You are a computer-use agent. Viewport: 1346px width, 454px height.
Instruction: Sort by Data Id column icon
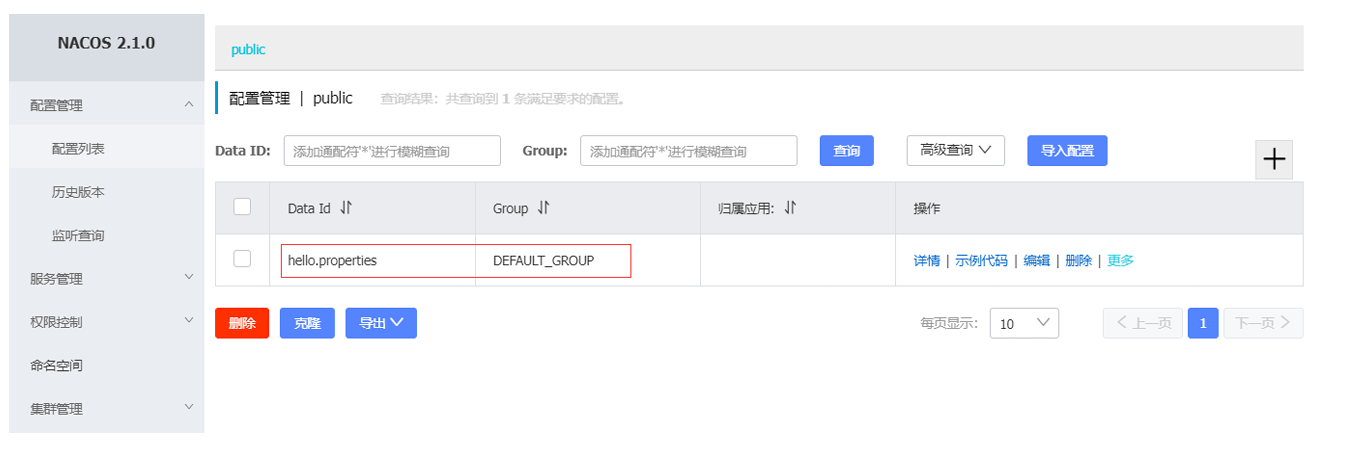tap(346, 208)
